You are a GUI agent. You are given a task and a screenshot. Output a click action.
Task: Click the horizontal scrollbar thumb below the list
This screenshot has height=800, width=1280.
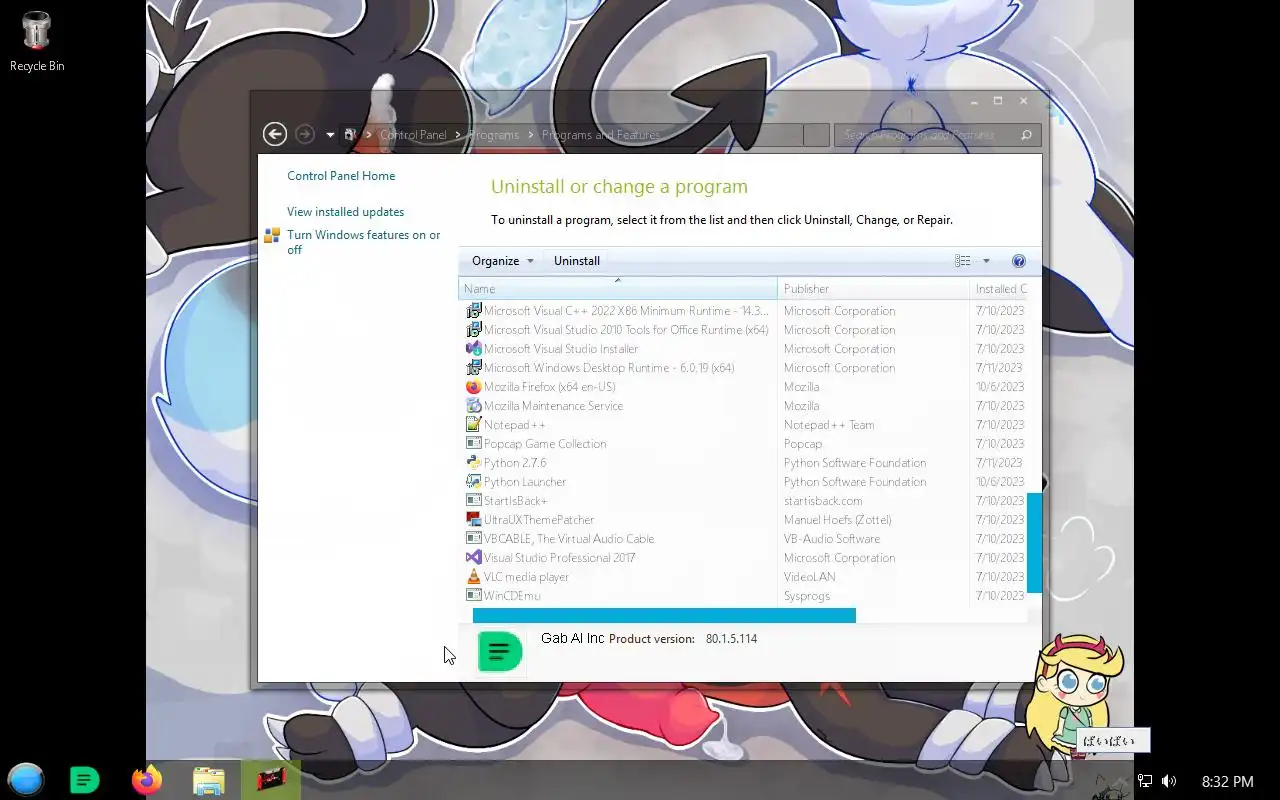664,615
